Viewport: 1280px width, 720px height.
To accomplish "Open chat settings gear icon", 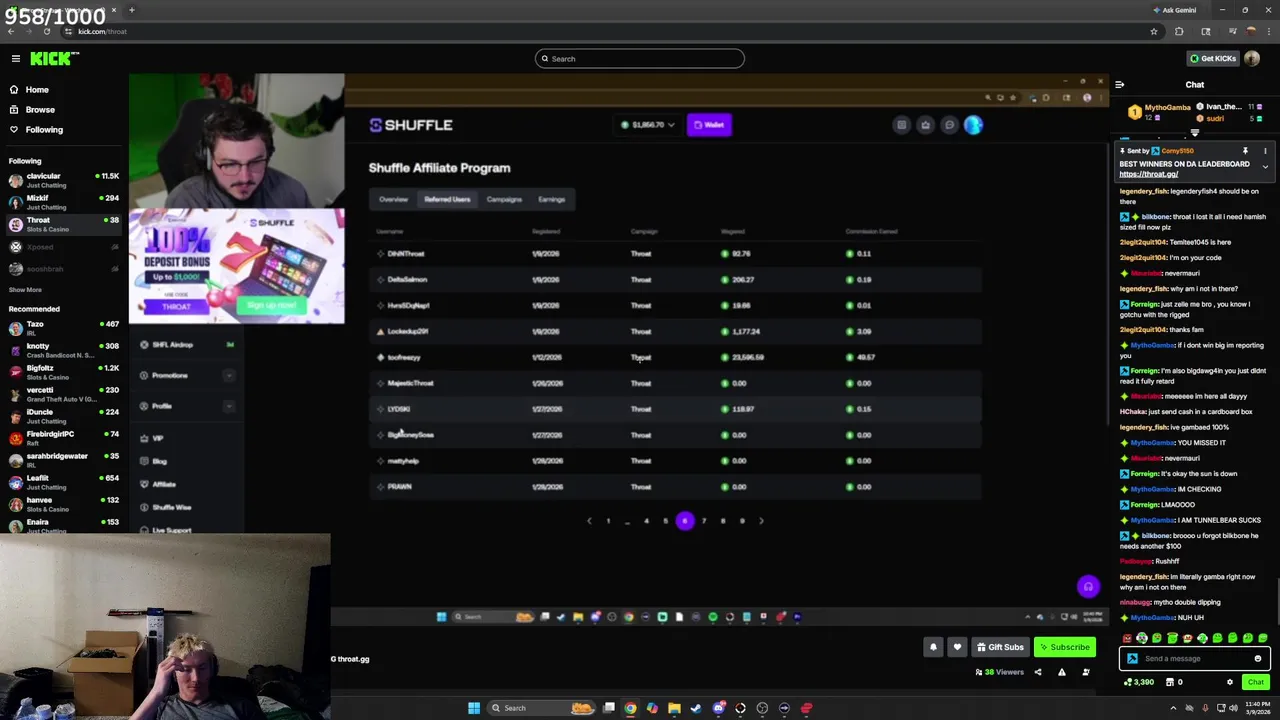I will click(1229, 682).
